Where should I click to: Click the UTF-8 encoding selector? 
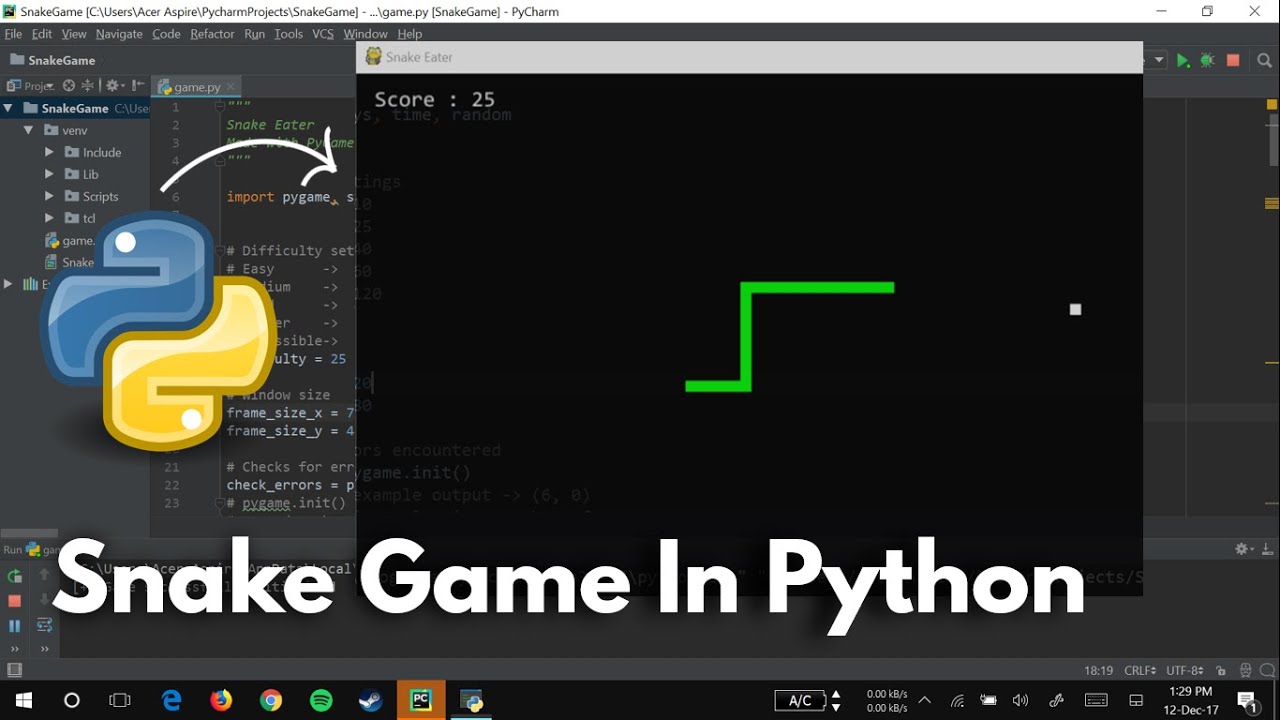point(1185,670)
